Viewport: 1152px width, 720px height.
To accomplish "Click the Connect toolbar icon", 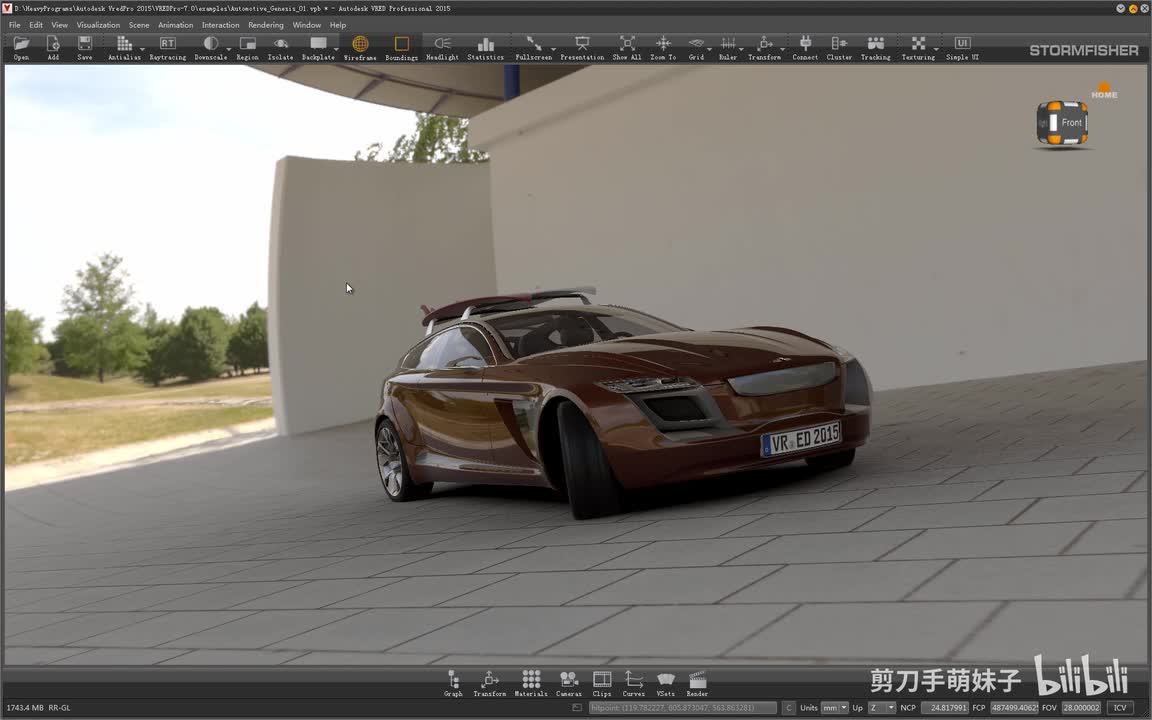I will tap(805, 48).
